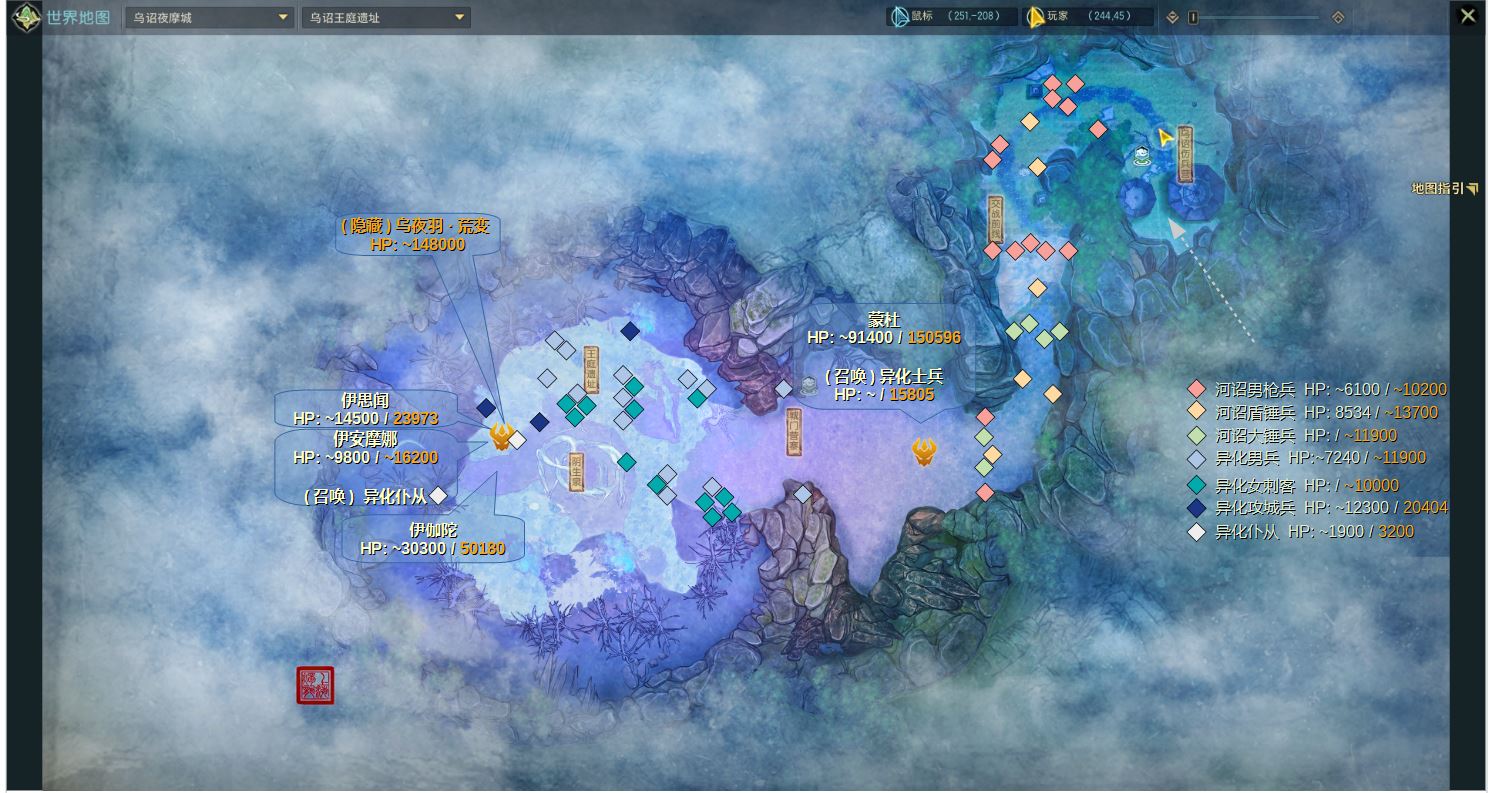This screenshot has width=1488, height=793.
Task: Click the 异化男兵 legend diamond
Action: (1196, 458)
